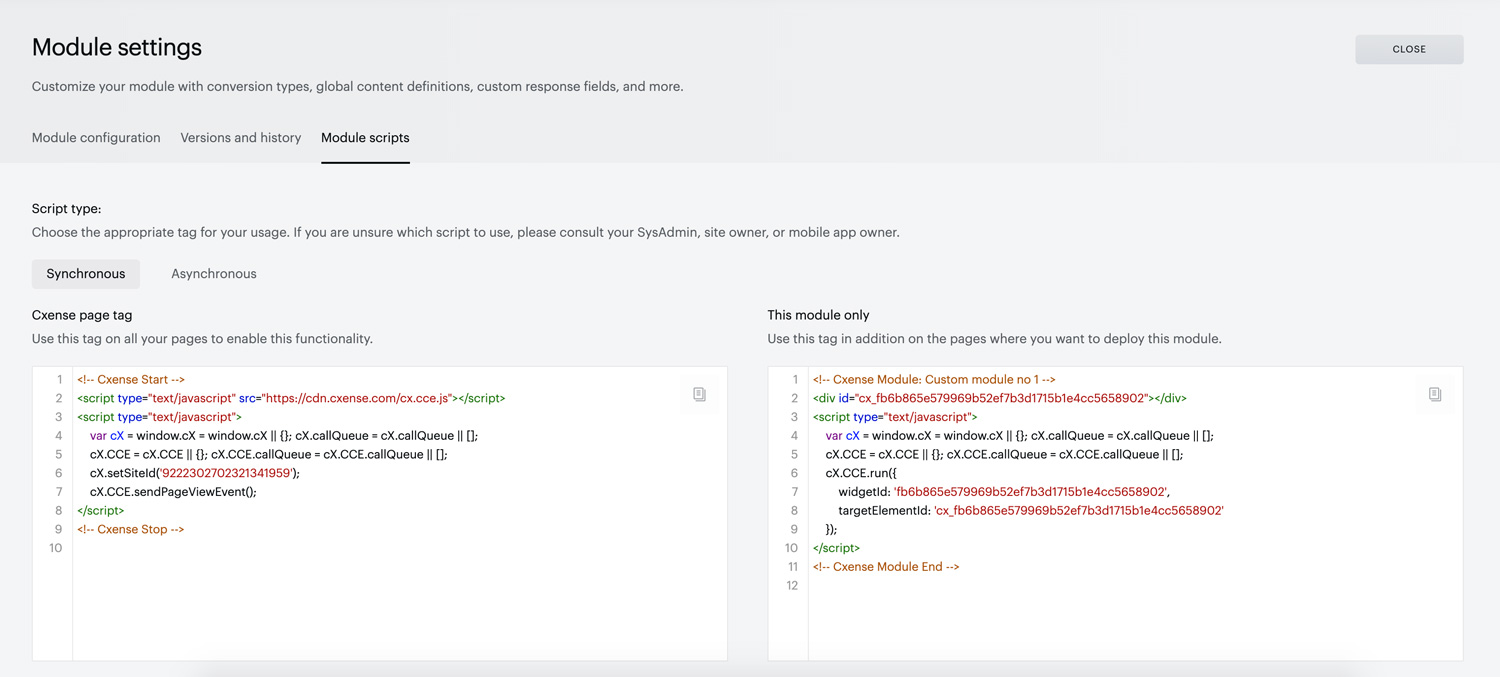Click the Cxense Module End comment line
1500x677 pixels.
click(886, 567)
